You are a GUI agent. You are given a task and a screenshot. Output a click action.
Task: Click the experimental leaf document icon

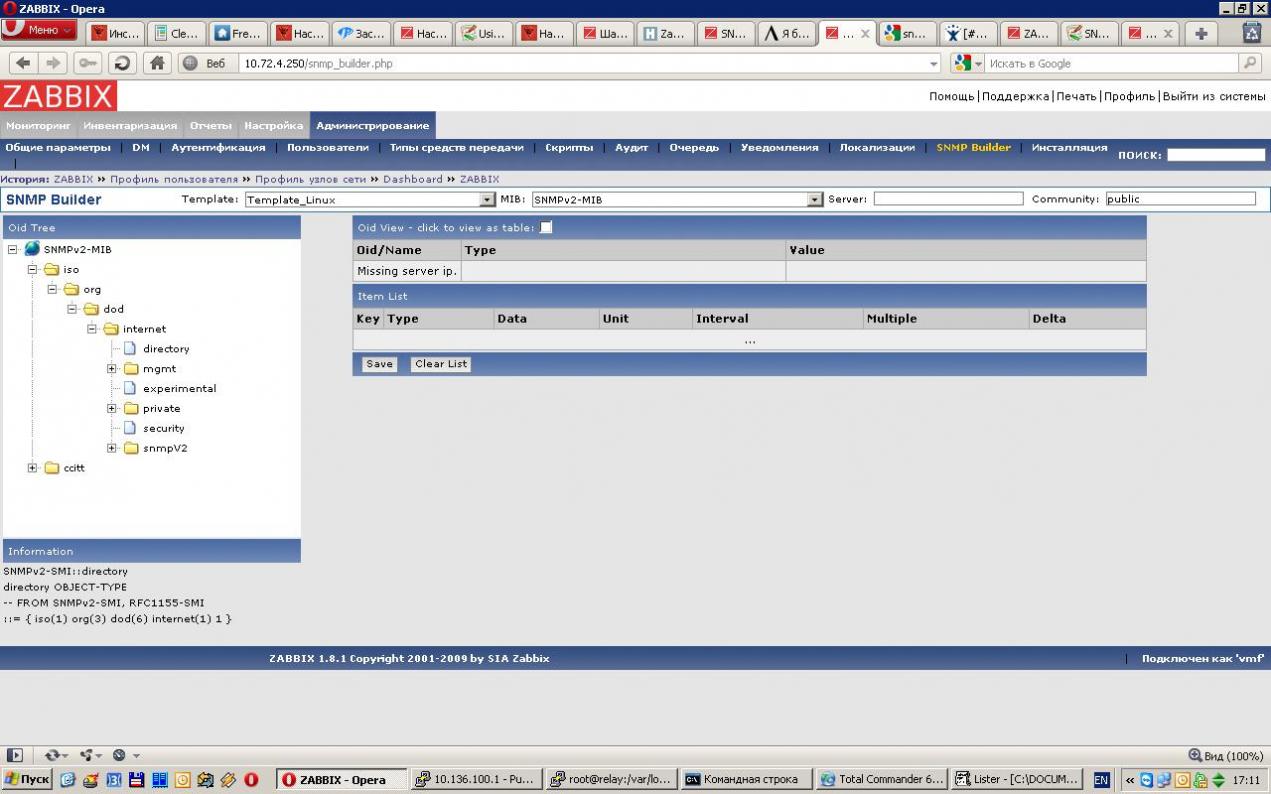(129, 388)
